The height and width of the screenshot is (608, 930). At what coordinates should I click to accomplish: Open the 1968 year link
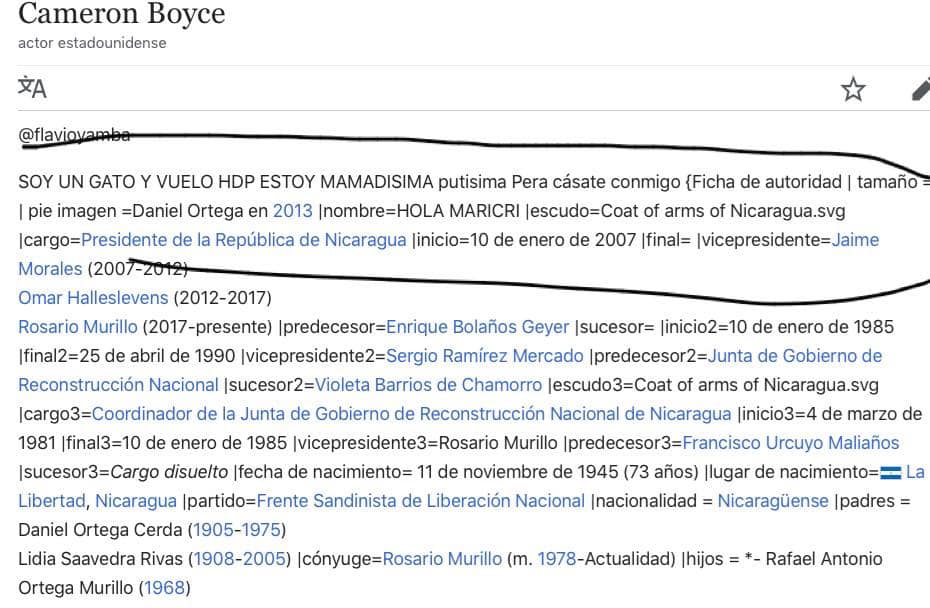pyautogui.click(x=164, y=588)
